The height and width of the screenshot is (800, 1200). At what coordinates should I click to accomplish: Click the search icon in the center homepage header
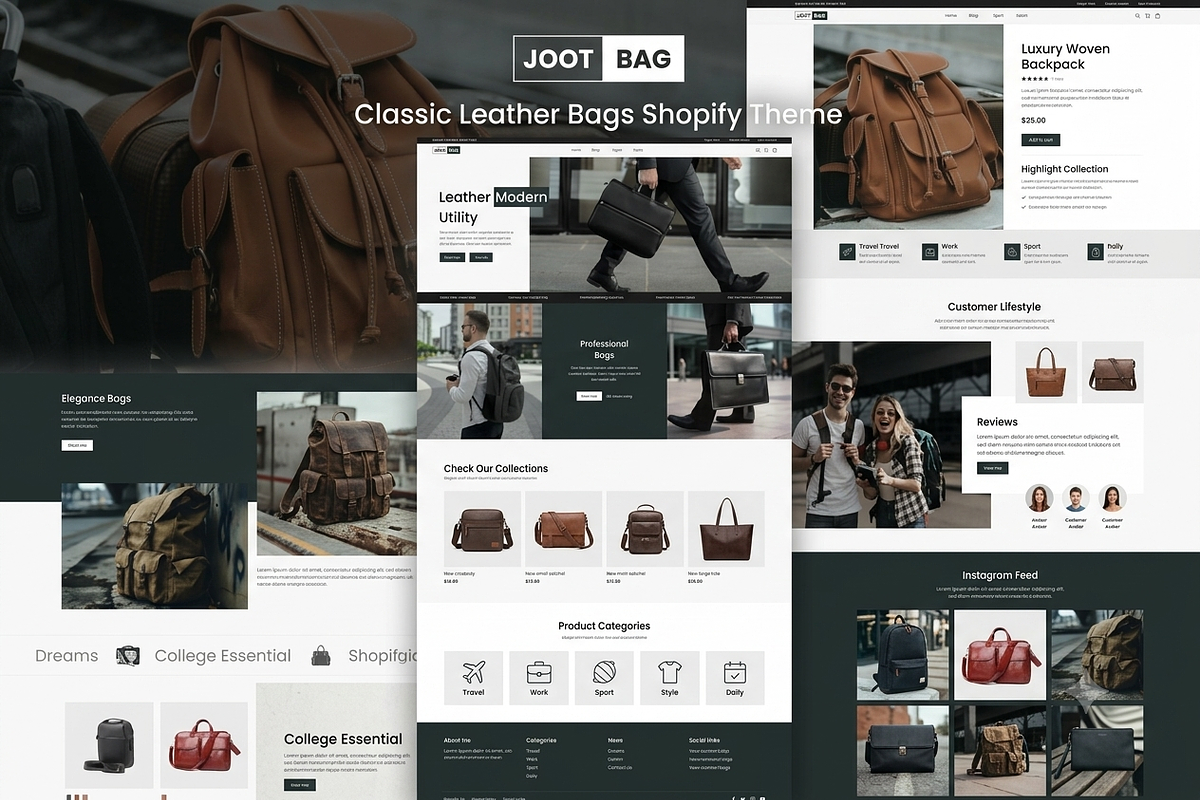(x=759, y=150)
